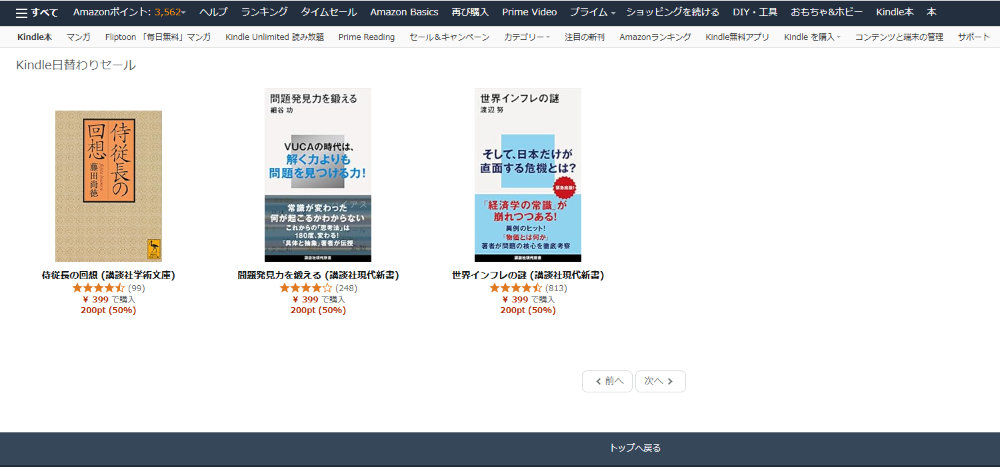Screen dimensions: 1000x467
Task: Open サポート in sub navigation
Action: (973, 37)
